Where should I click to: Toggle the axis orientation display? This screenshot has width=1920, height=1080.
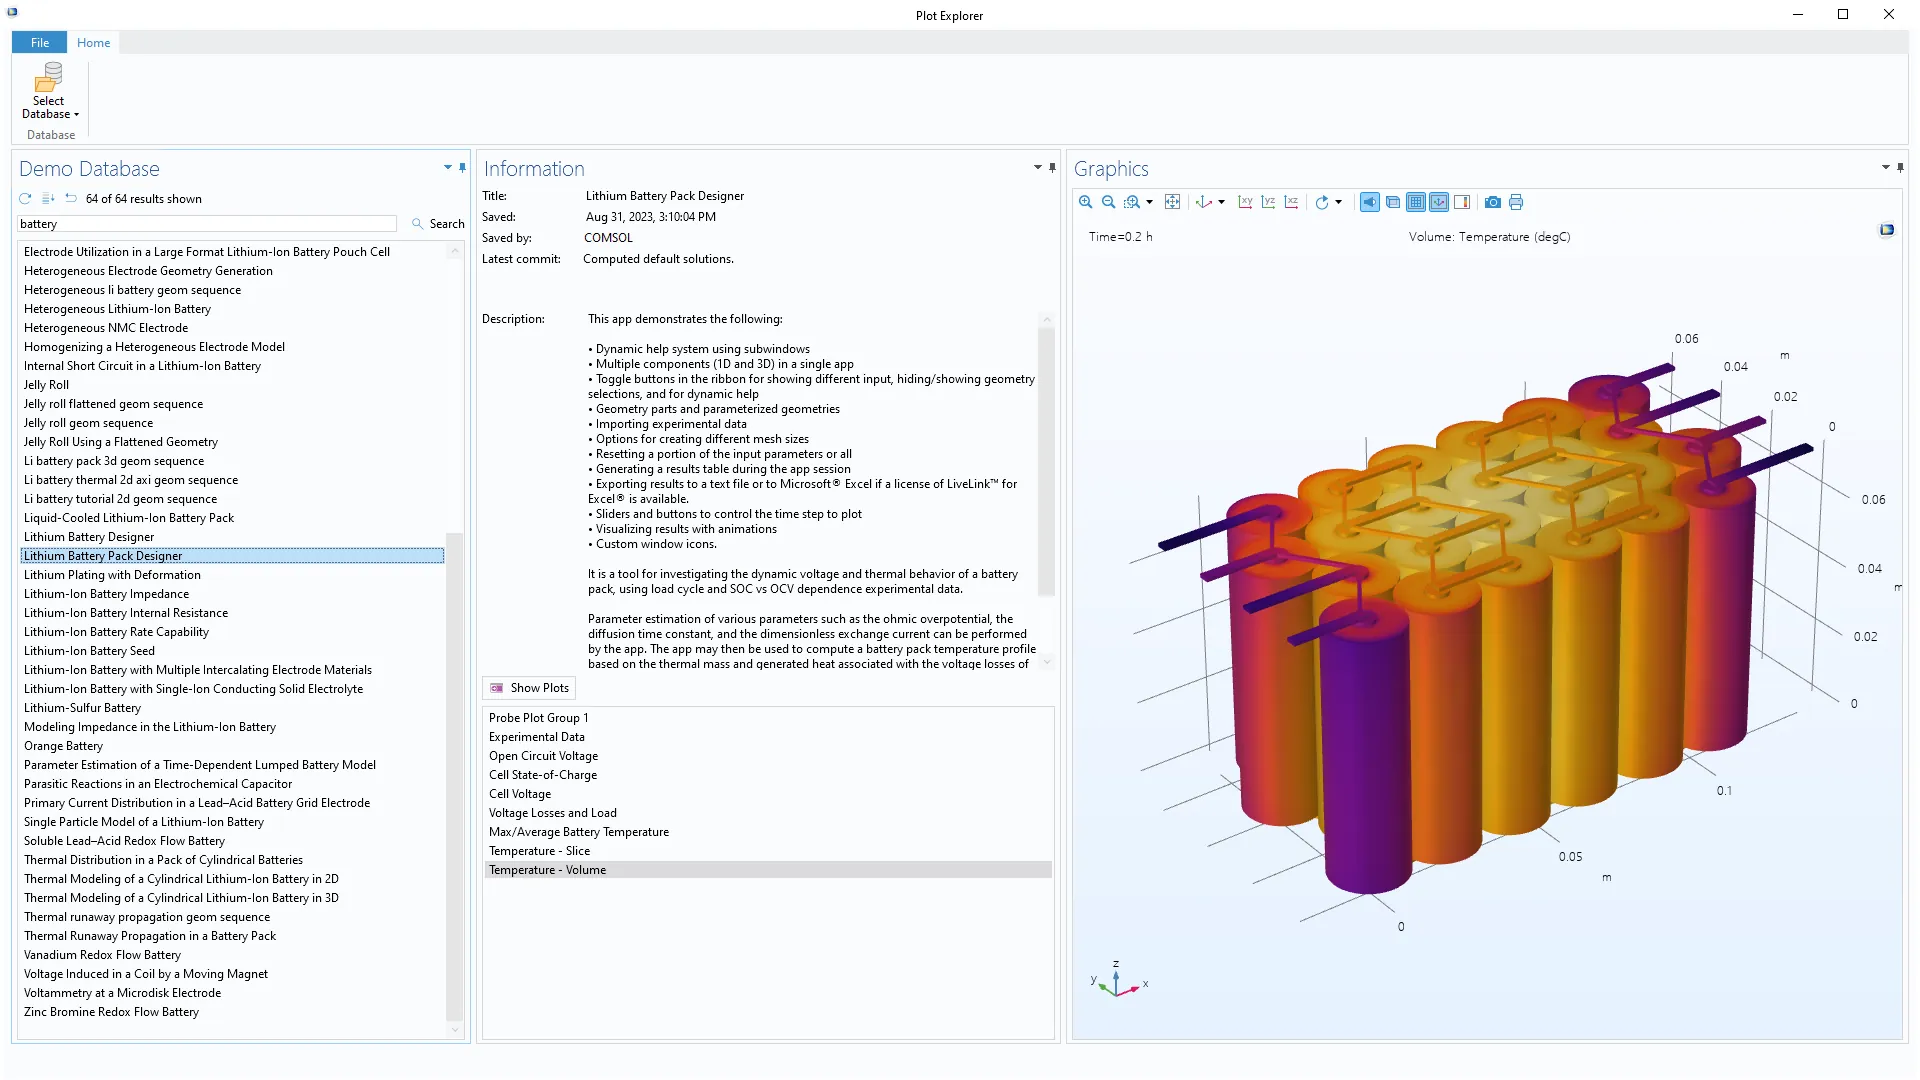coord(1439,202)
